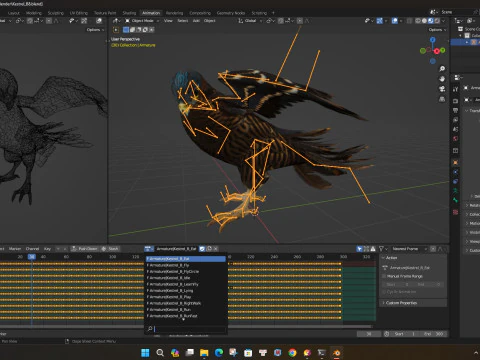Switch to wireframe viewport shading
This screenshot has width=480, height=360.
coord(418,21)
